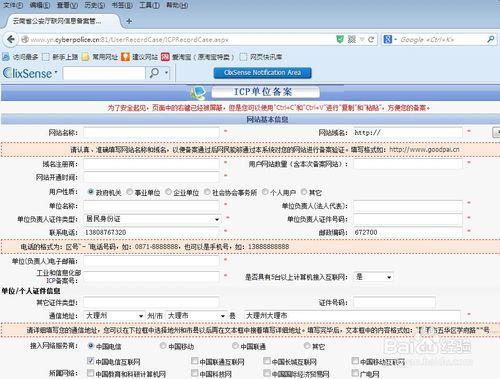Open 单位负责人证件类型 dropdown
Viewport: 500px width, 379px height.
coord(152,219)
